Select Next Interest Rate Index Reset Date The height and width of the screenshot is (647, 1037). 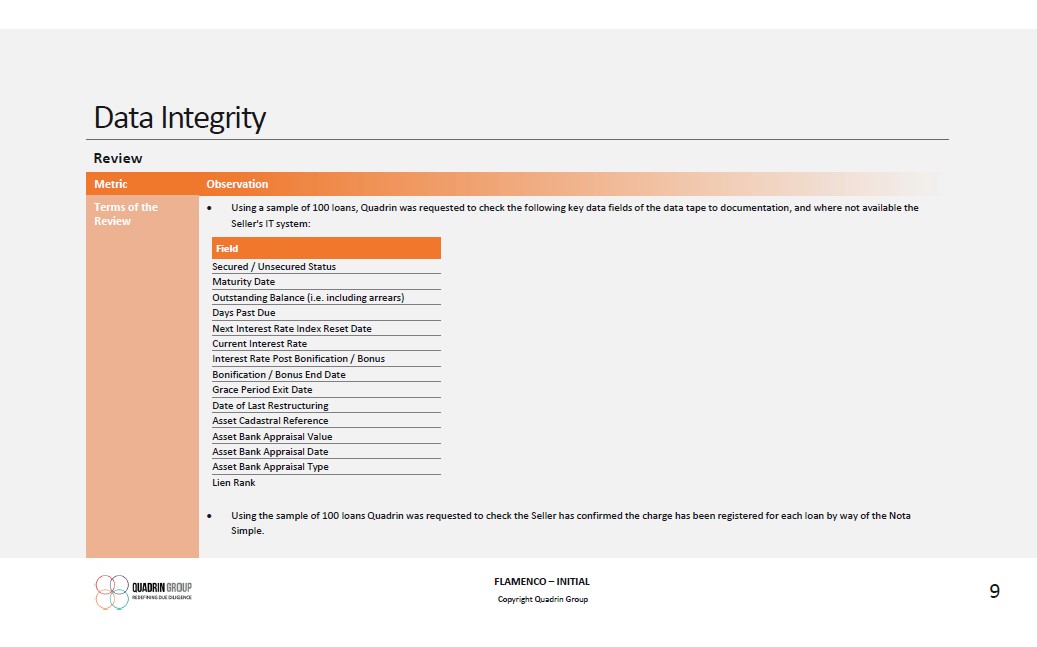[x=292, y=328]
